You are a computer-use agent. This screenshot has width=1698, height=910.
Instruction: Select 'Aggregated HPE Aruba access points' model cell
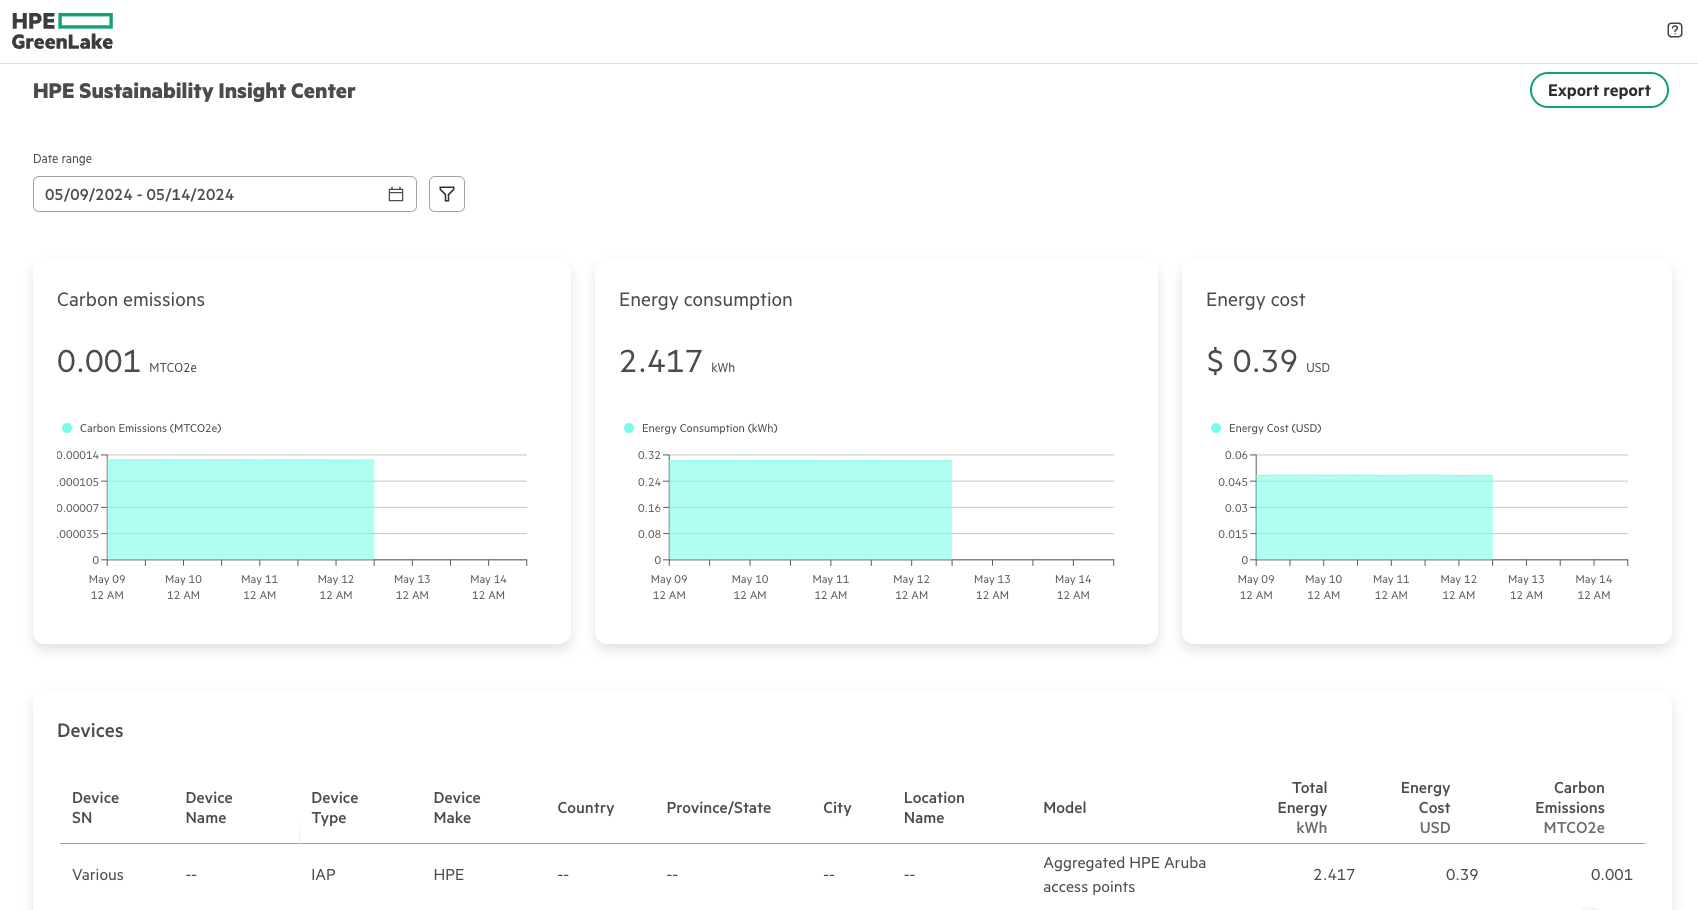1125,875
